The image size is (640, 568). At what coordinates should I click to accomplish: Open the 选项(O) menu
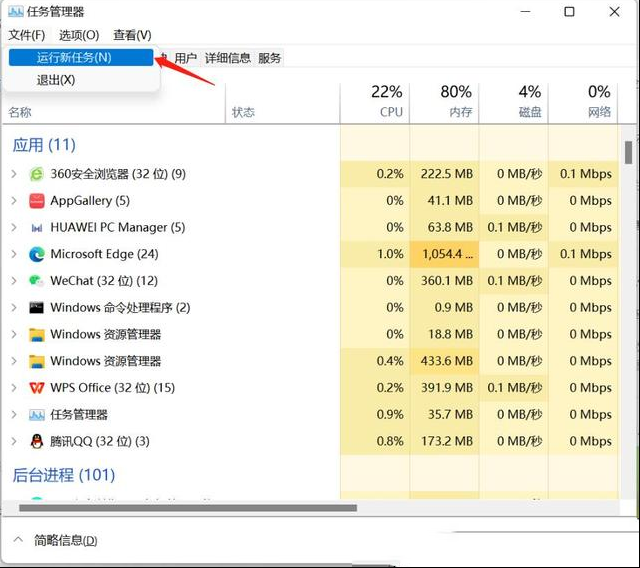coord(79,35)
